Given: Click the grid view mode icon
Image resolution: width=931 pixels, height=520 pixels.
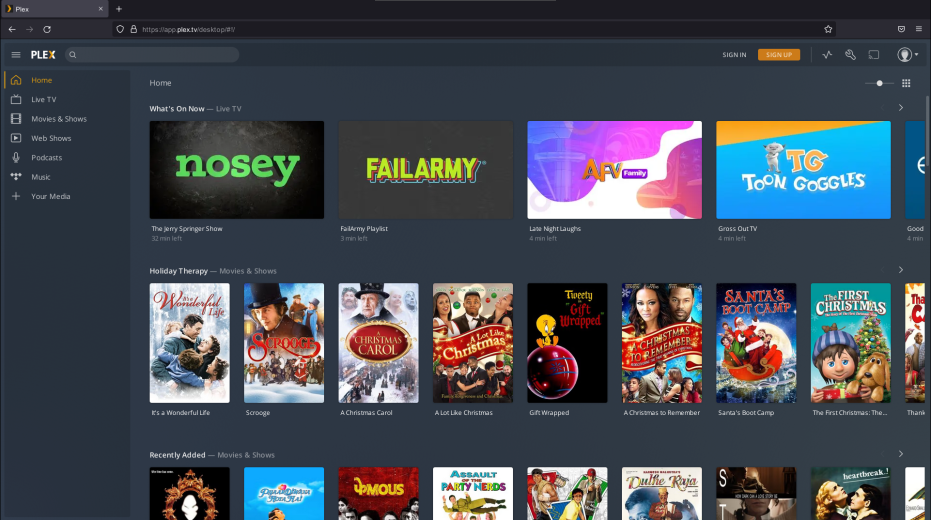Looking at the screenshot, I should pos(906,83).
